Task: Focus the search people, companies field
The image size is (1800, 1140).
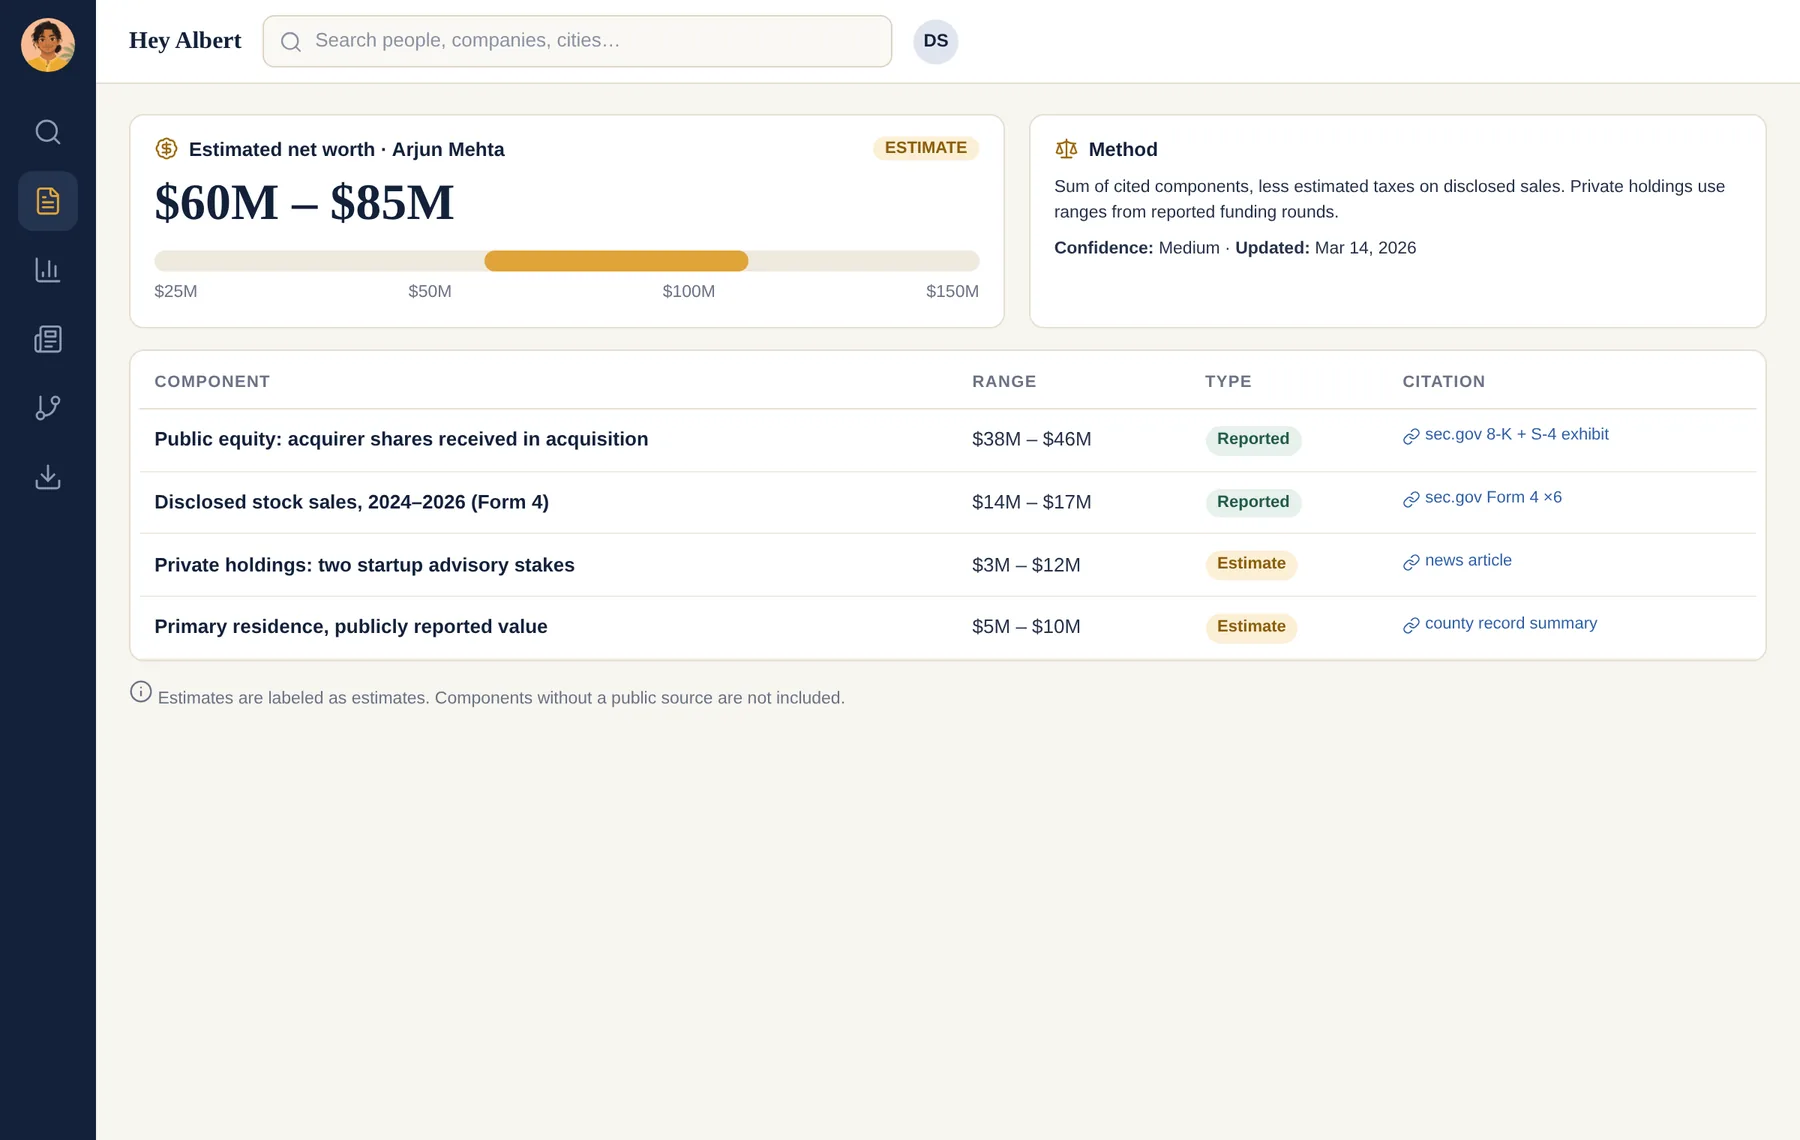Action: (577, 41)
